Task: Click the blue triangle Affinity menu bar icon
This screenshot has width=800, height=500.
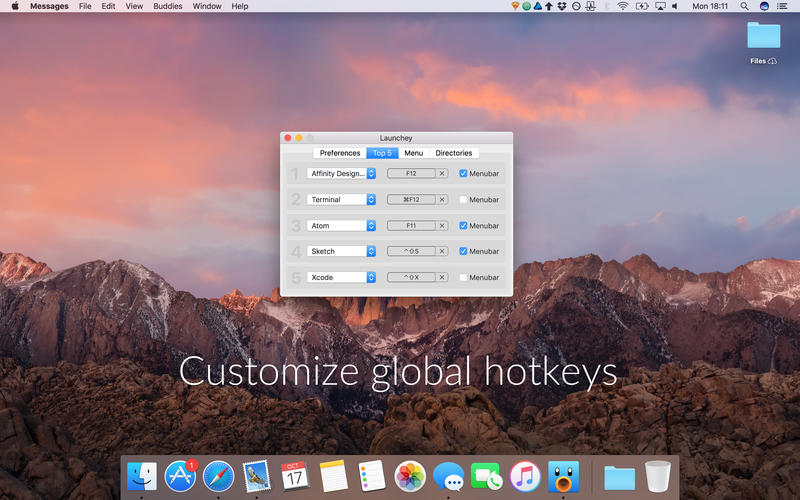Action: tap(538, 6)
